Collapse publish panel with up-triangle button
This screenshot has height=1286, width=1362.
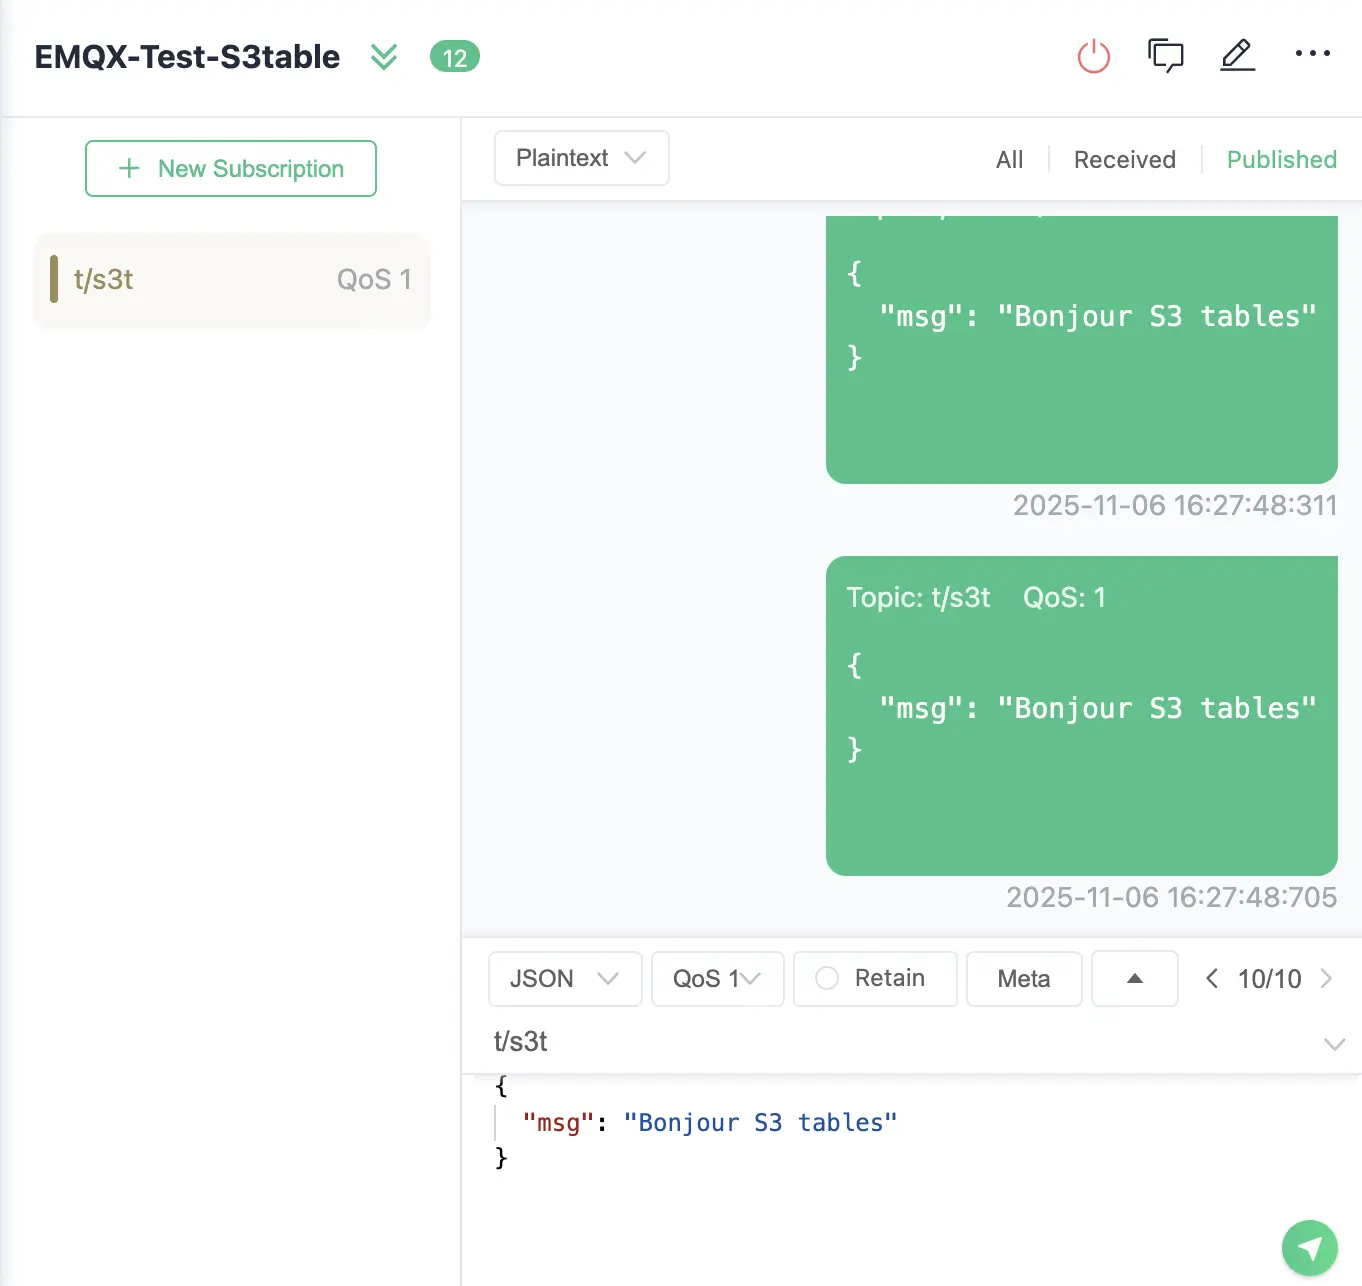click(x=1134, y=978)
